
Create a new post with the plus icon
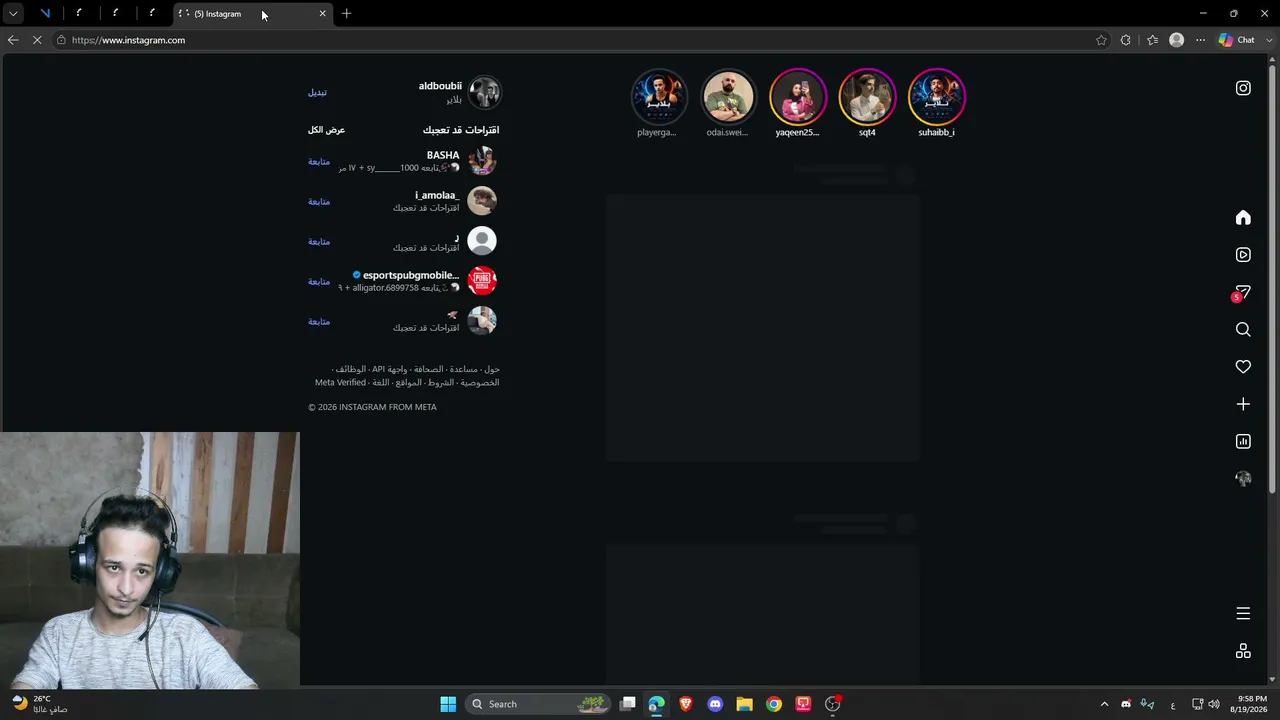[1243, 404]
